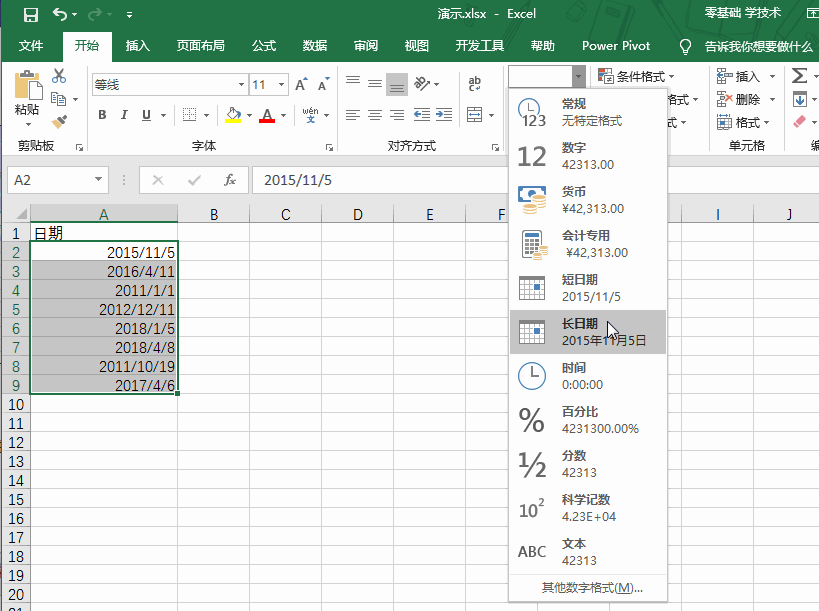Switch to the Power Pivot tab

[616, 46]
